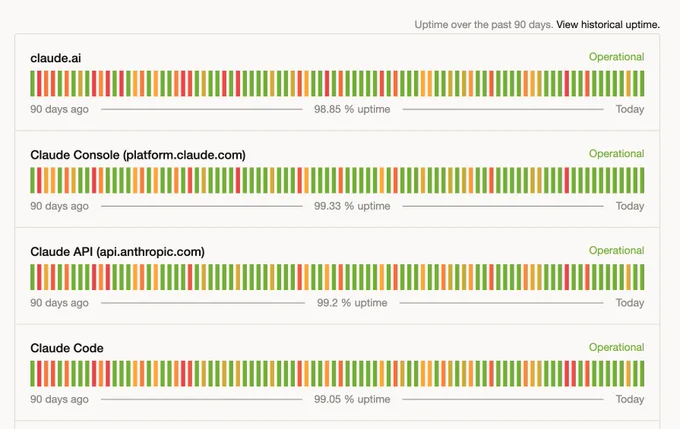Click the 'Today' label under Claude Code
This screenshot has height=429, width=680.
pyautogui.click(x=630, y=399)
